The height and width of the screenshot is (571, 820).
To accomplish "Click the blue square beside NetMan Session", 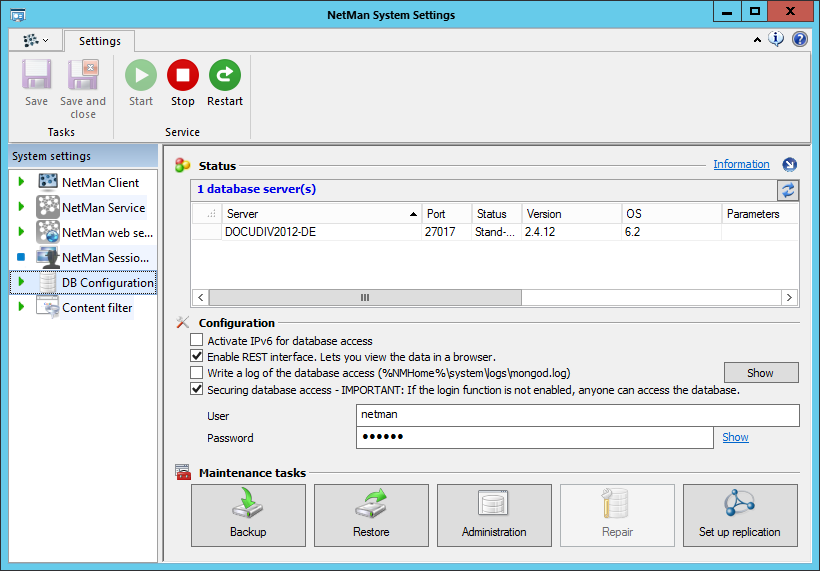I will pos(21,257).
